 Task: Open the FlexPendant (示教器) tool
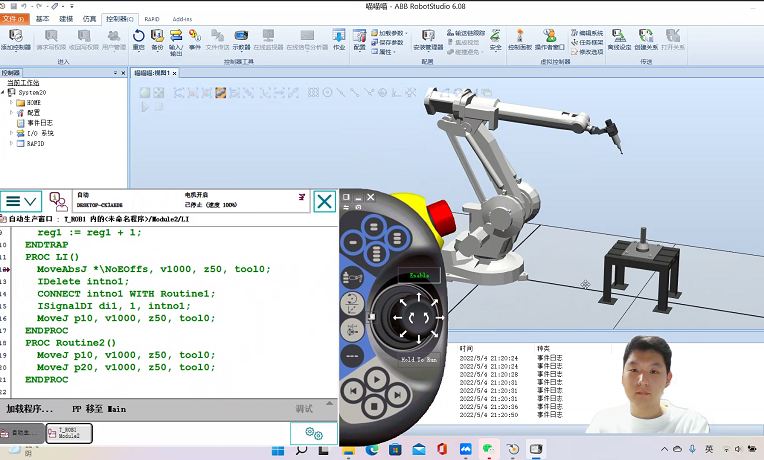(x=241, y=39)
